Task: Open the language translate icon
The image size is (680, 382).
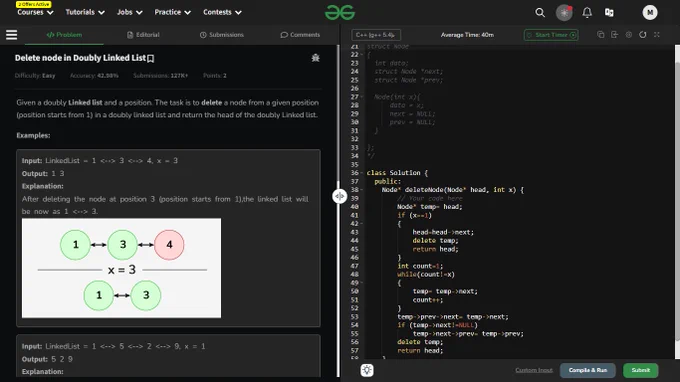Action: 609,13
